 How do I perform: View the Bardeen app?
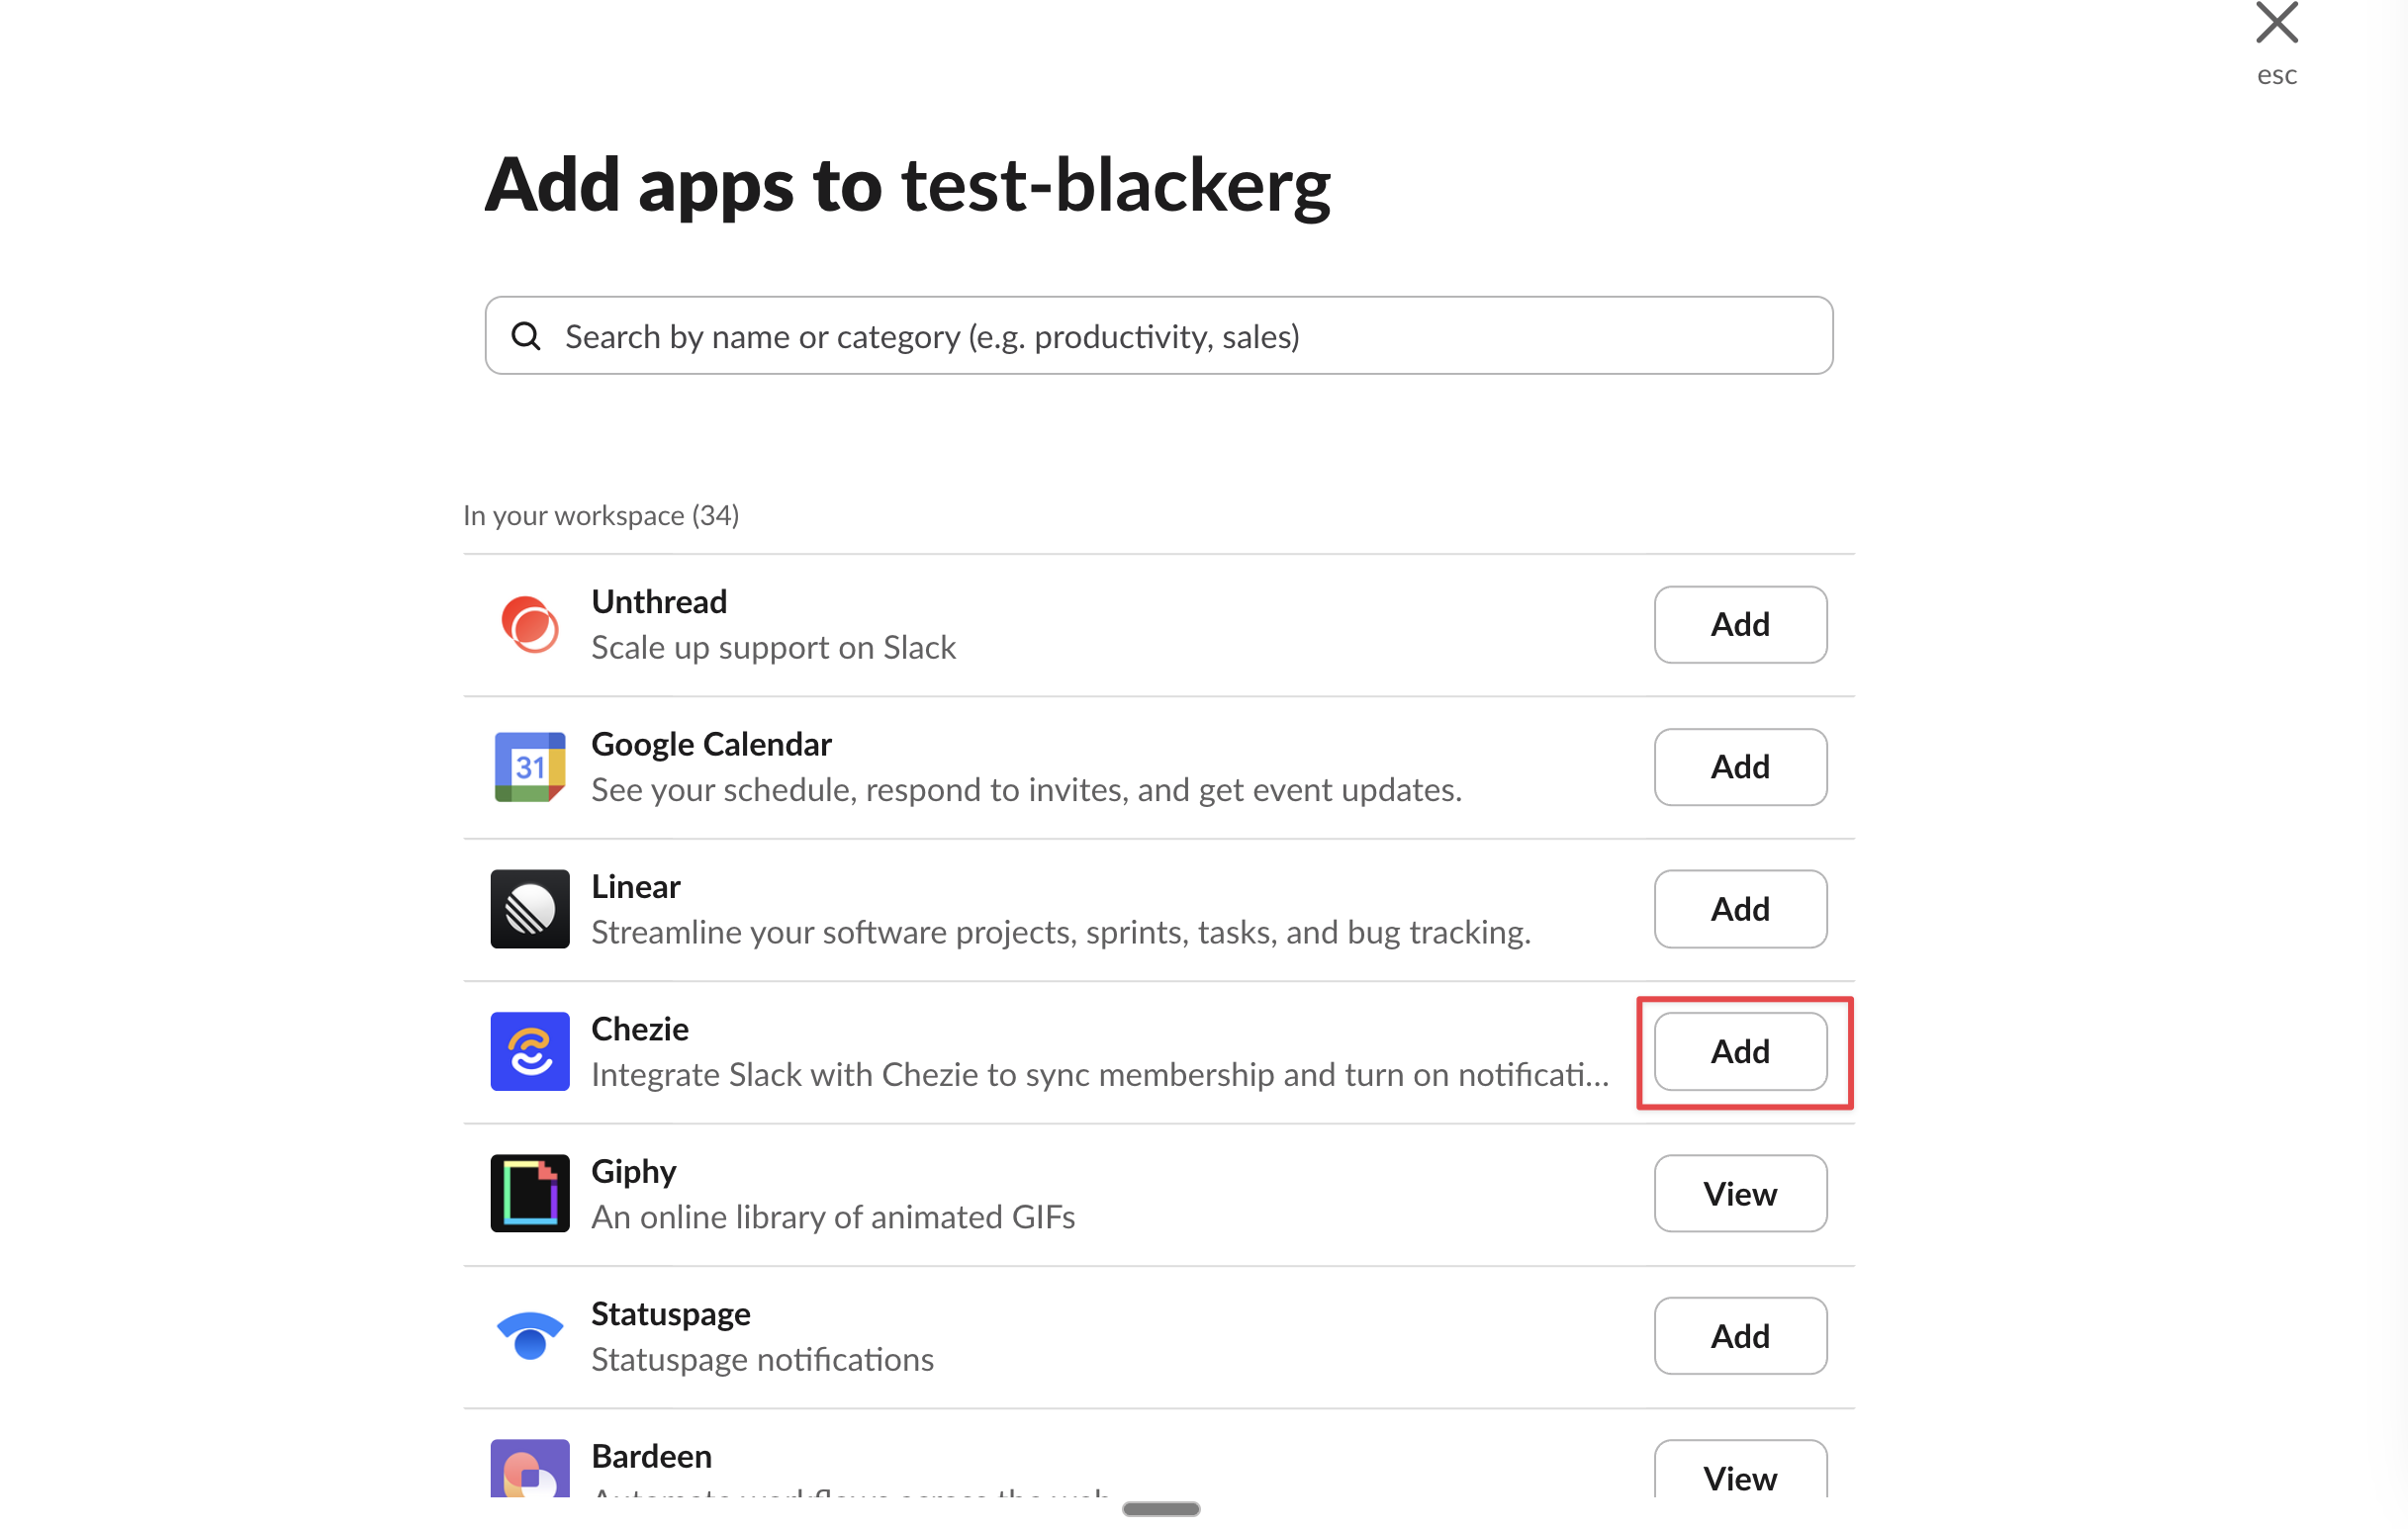pyautogui.click(x=1739, y=1474)
